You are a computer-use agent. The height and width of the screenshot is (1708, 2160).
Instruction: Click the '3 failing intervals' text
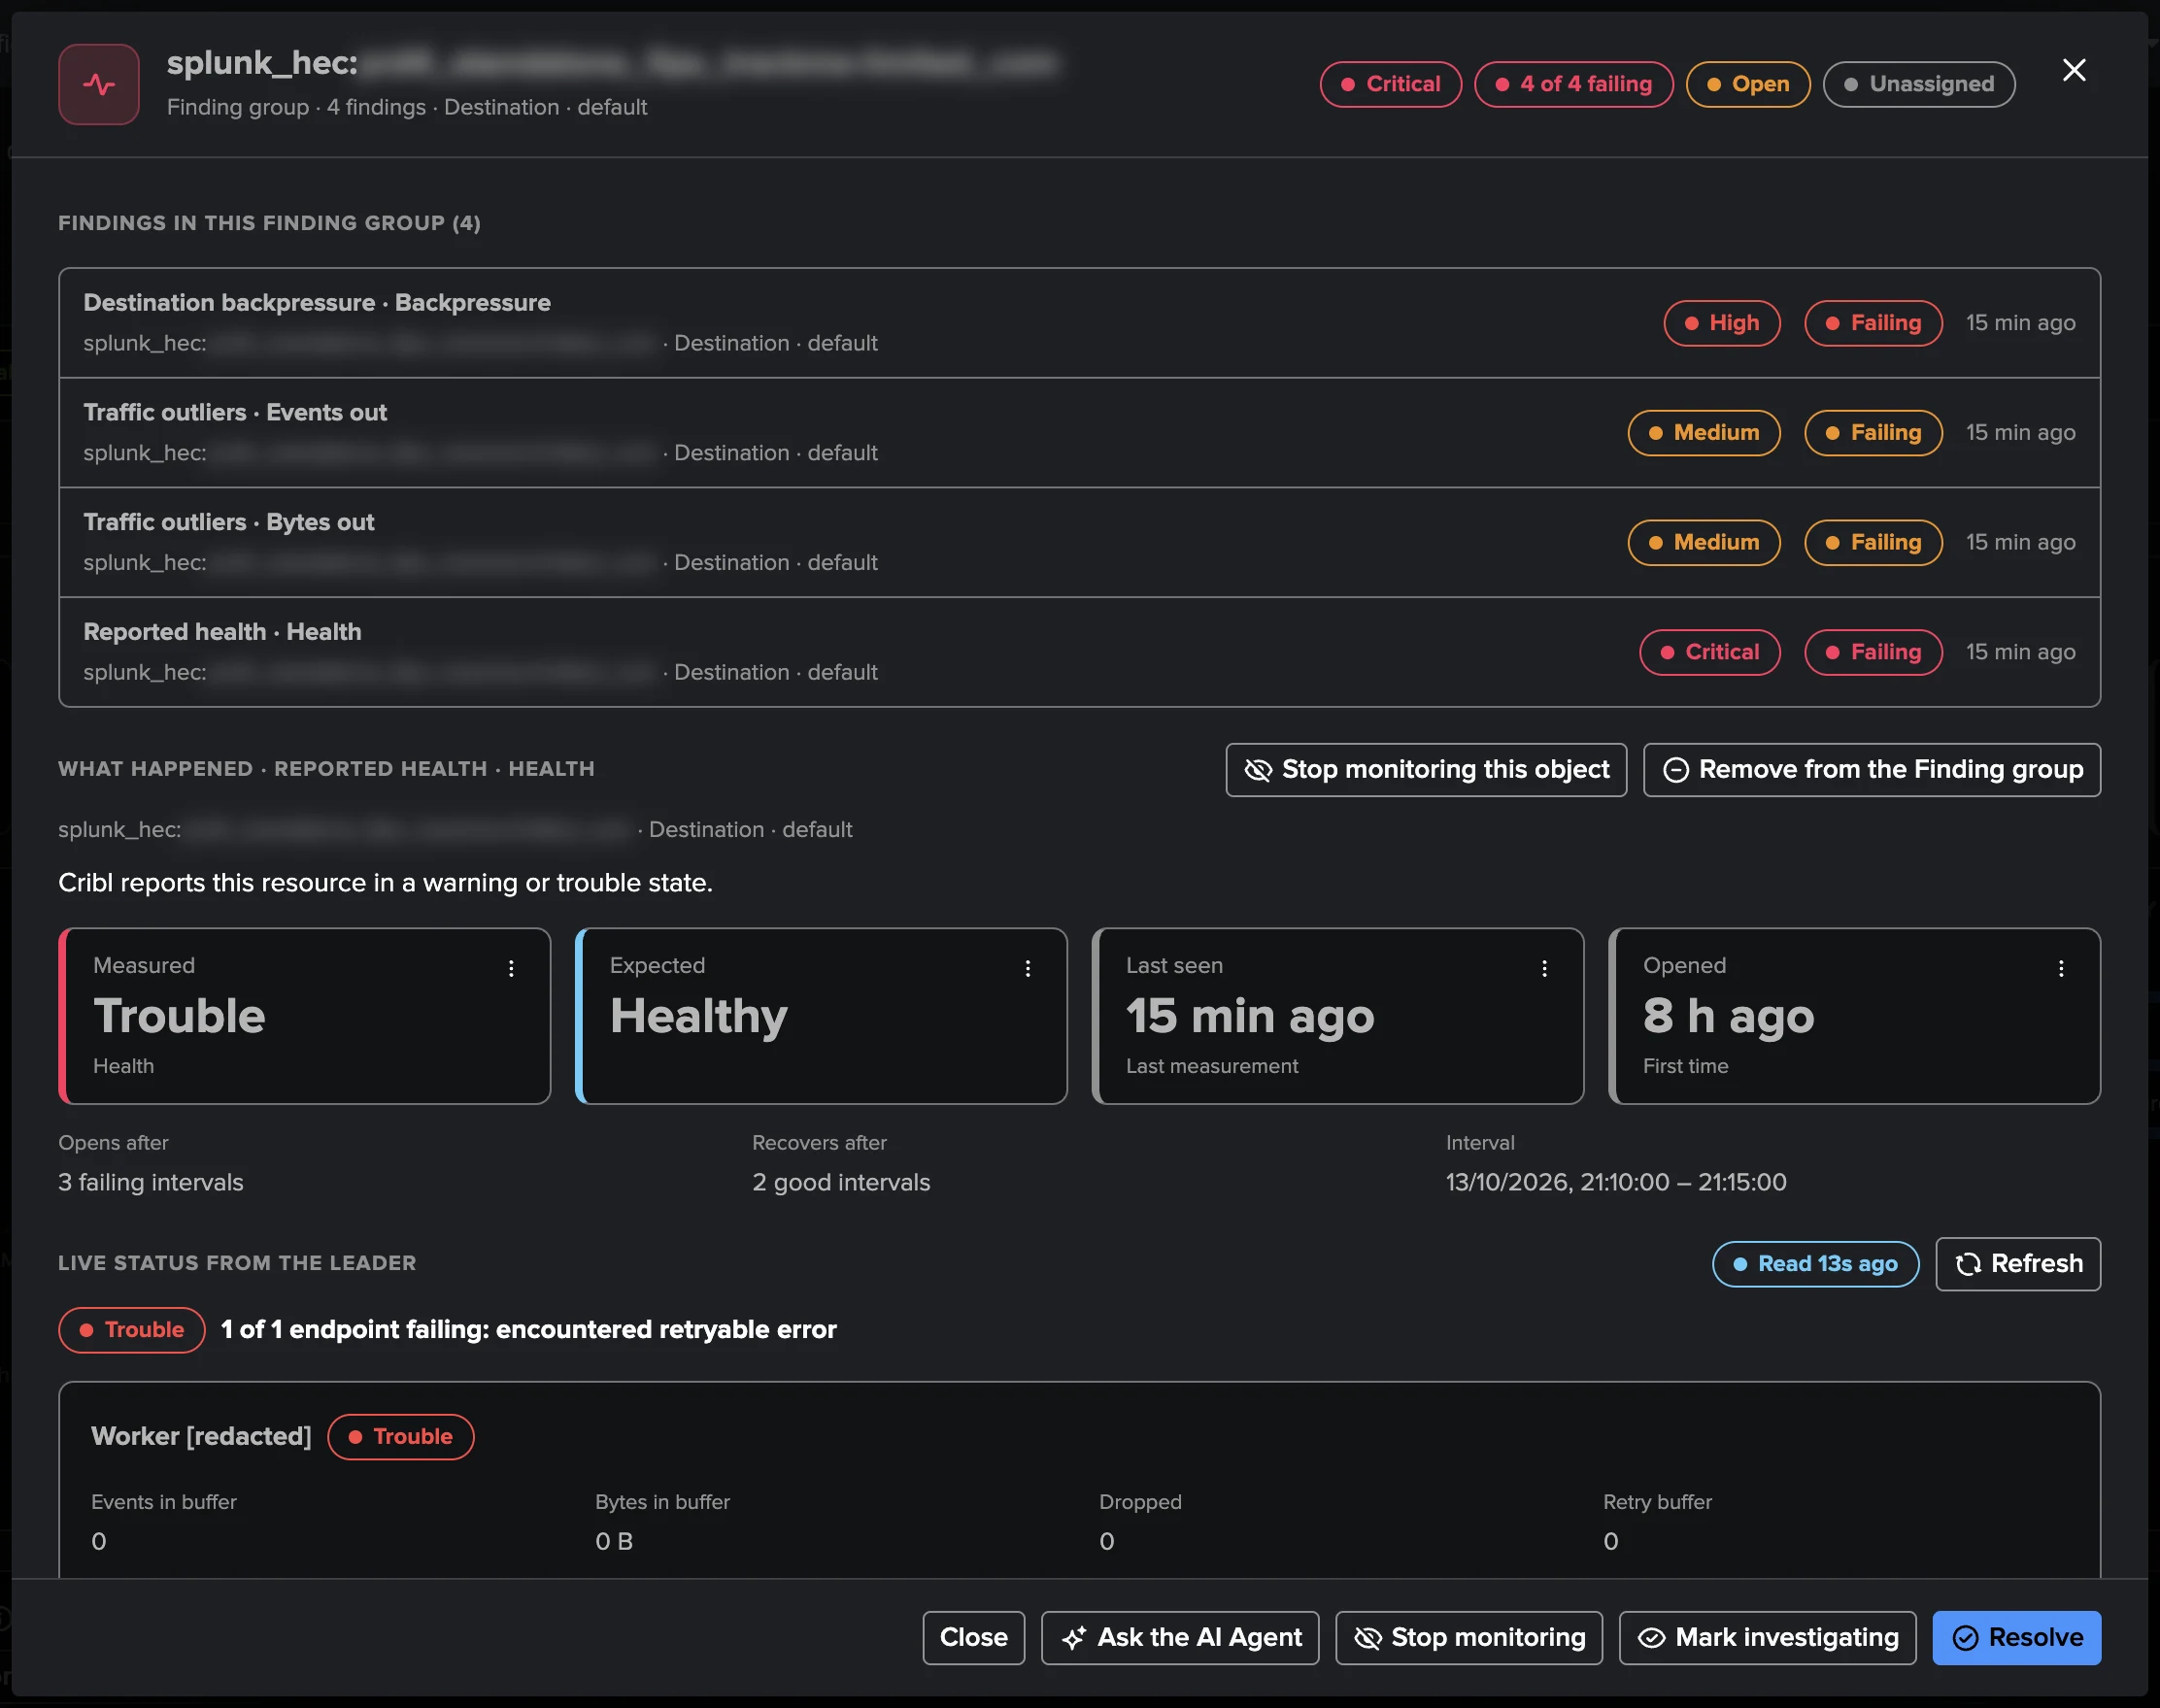[x=151, y=1183]
